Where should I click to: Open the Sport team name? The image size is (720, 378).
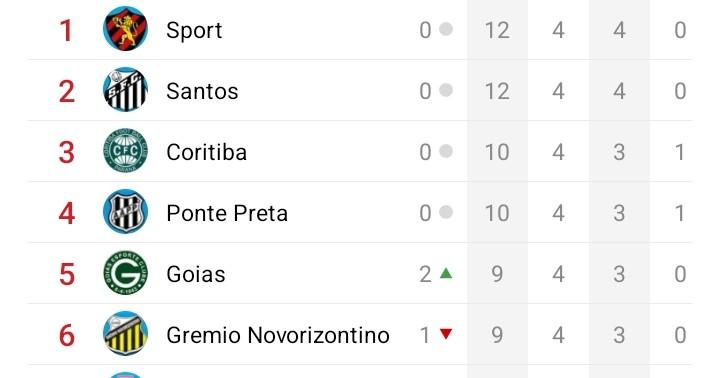coord(194,31)
